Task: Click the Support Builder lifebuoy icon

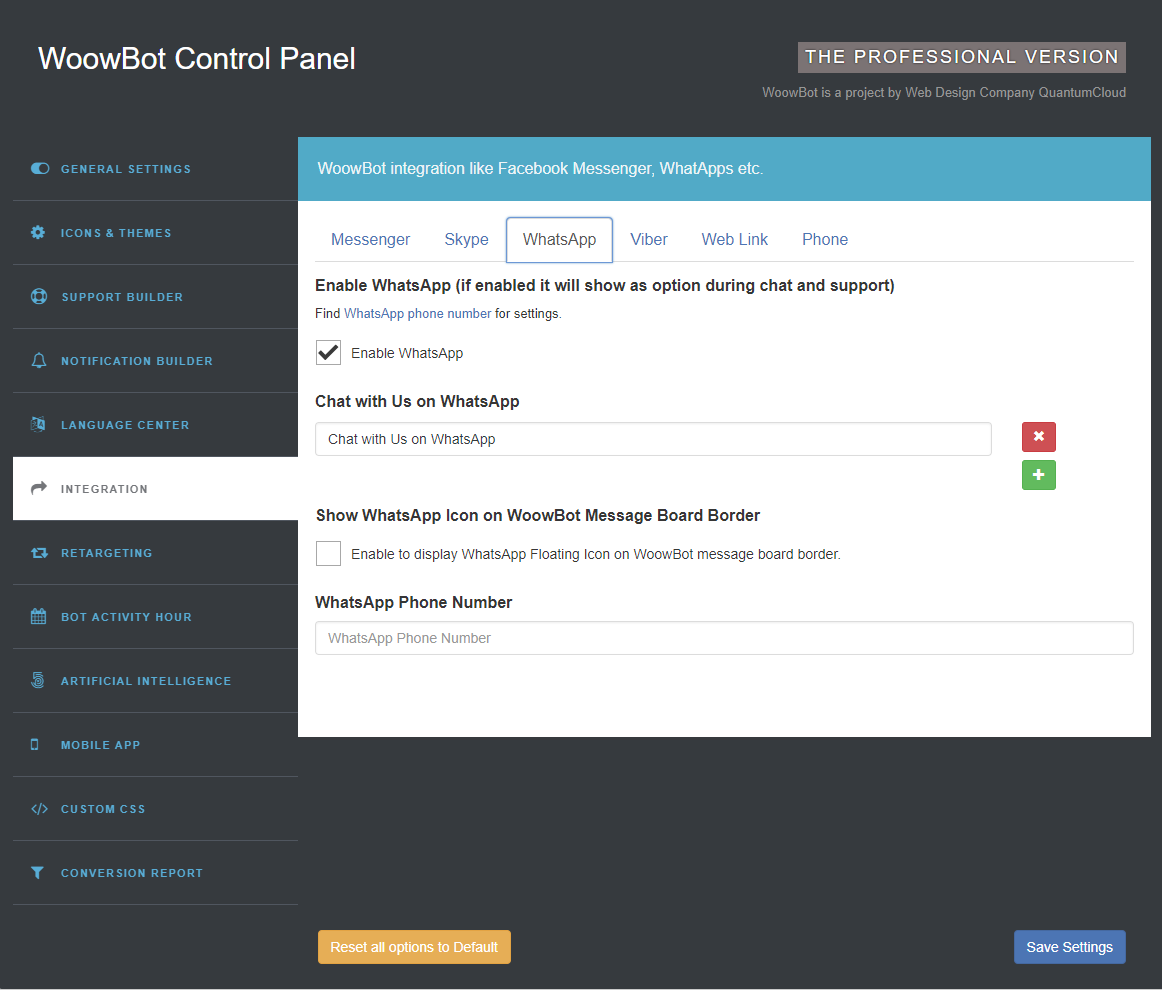Action: 39,296
